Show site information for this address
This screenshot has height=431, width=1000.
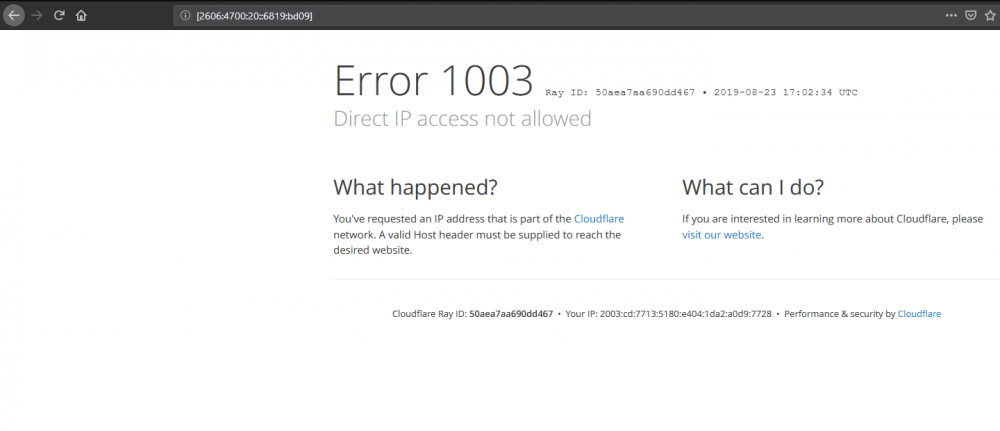click(185, 16)
